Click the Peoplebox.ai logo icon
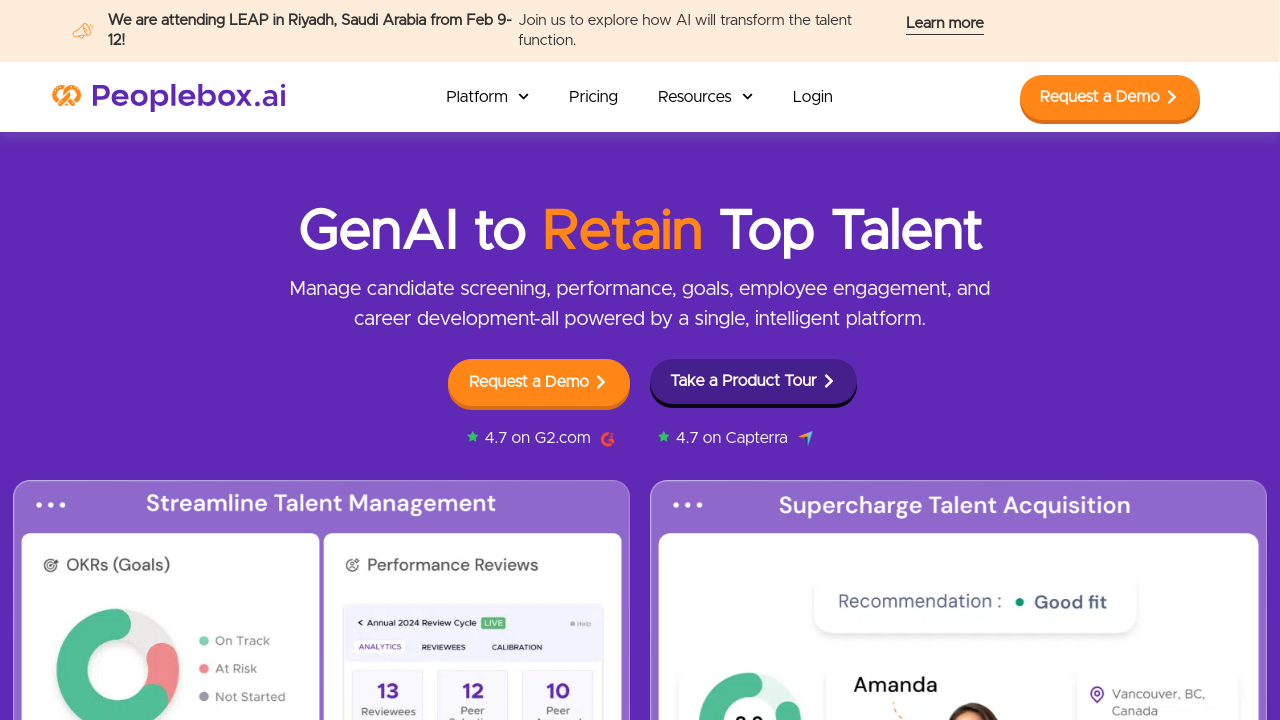Image resolution: width=1280 pixels, height=720 pixels. tap(67, 96)
